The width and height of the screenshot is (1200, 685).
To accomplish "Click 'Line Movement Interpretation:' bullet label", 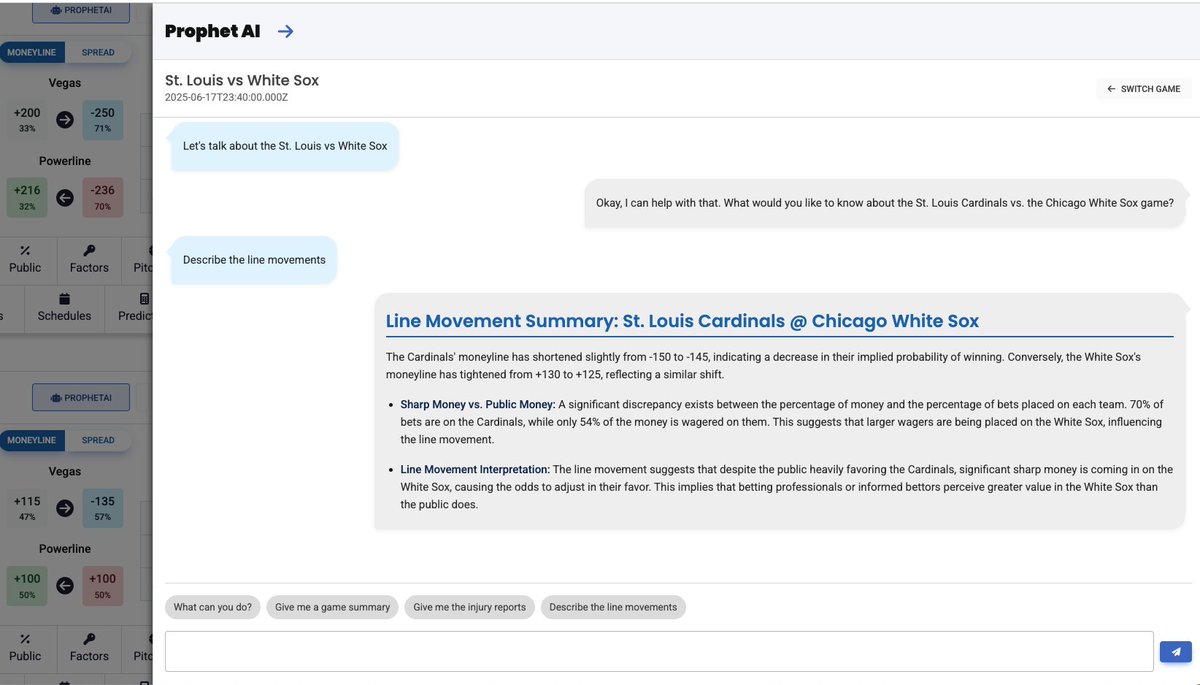I will pyautogui.click(x=475, y=469).
